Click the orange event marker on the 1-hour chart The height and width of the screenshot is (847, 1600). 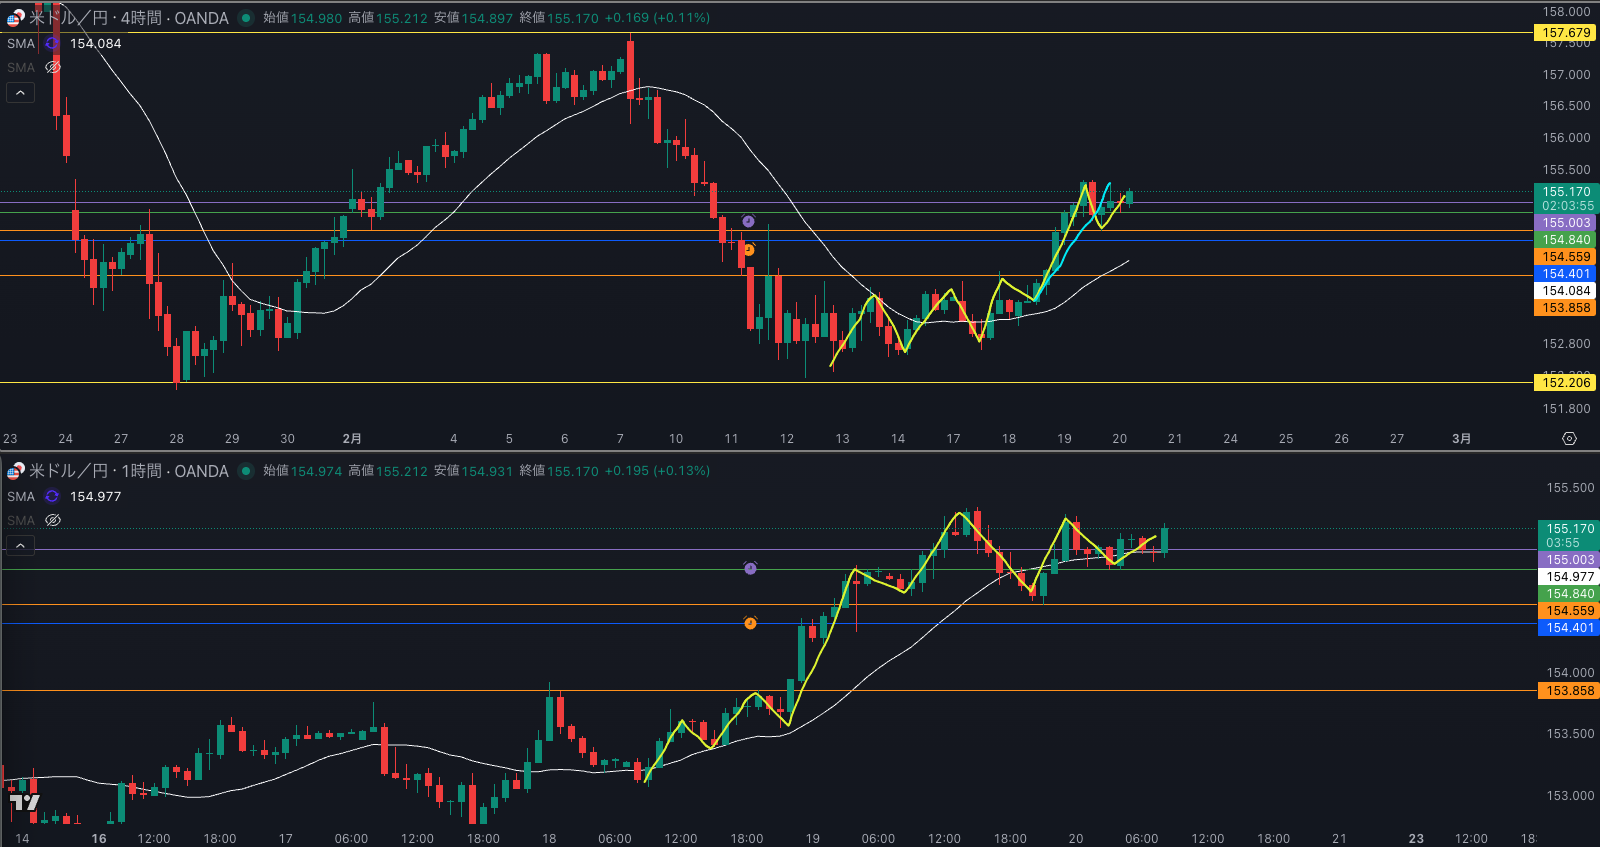point(750,623)
